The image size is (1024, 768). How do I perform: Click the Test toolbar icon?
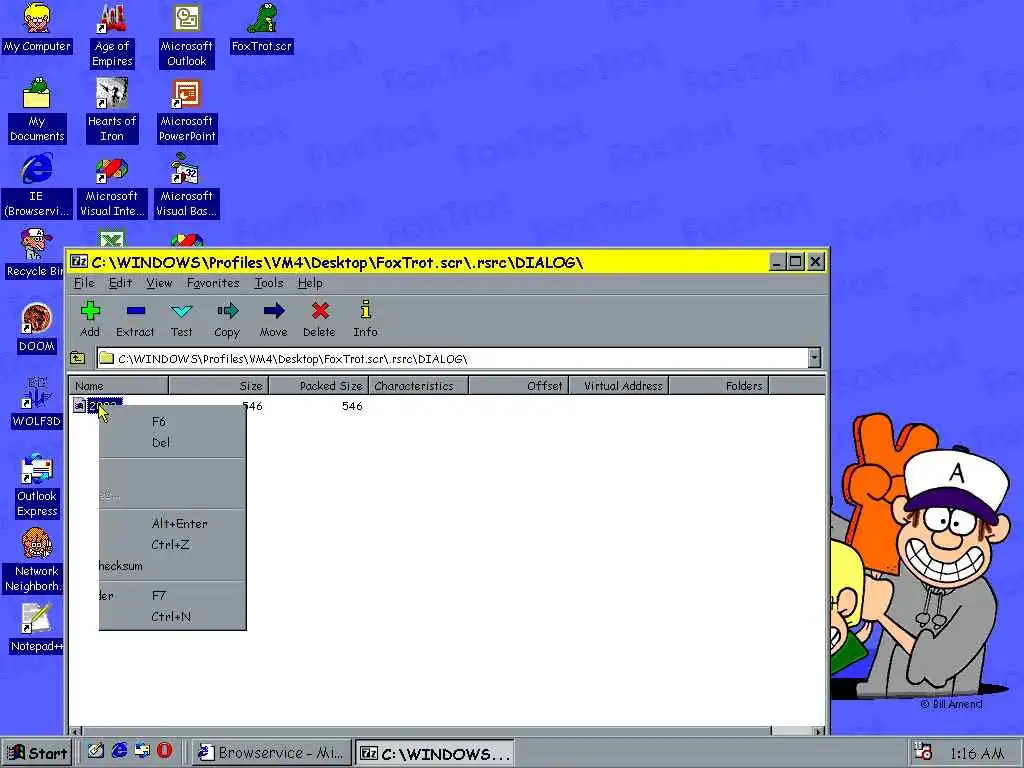click(x=182, y=311)
